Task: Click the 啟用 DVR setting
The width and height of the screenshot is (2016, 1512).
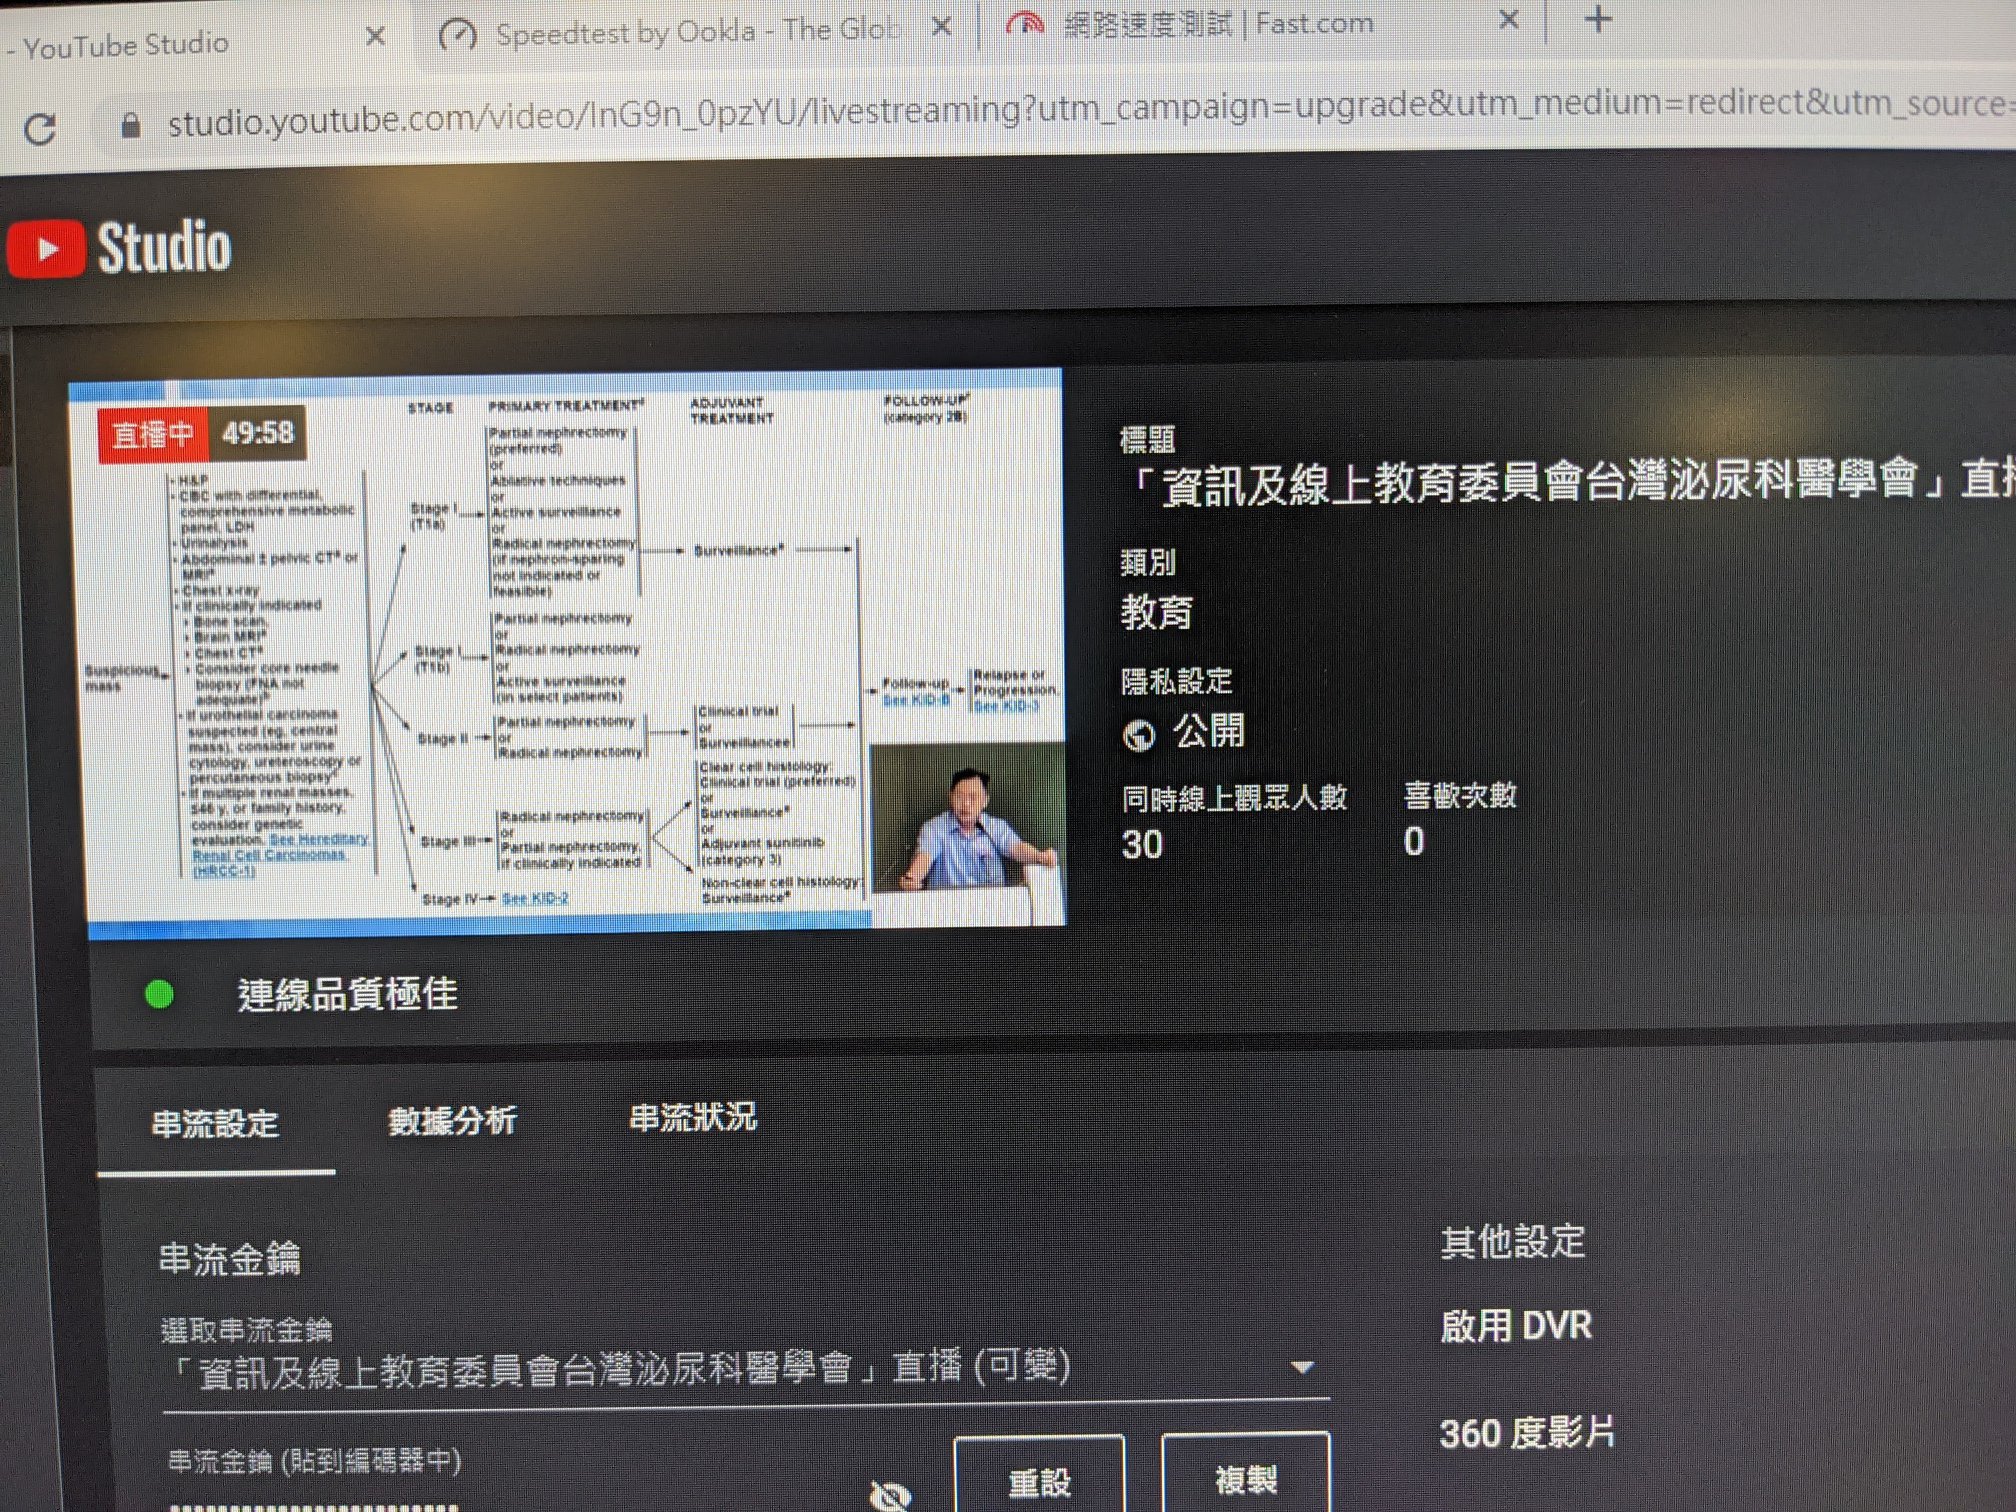Action: 1515,1326
